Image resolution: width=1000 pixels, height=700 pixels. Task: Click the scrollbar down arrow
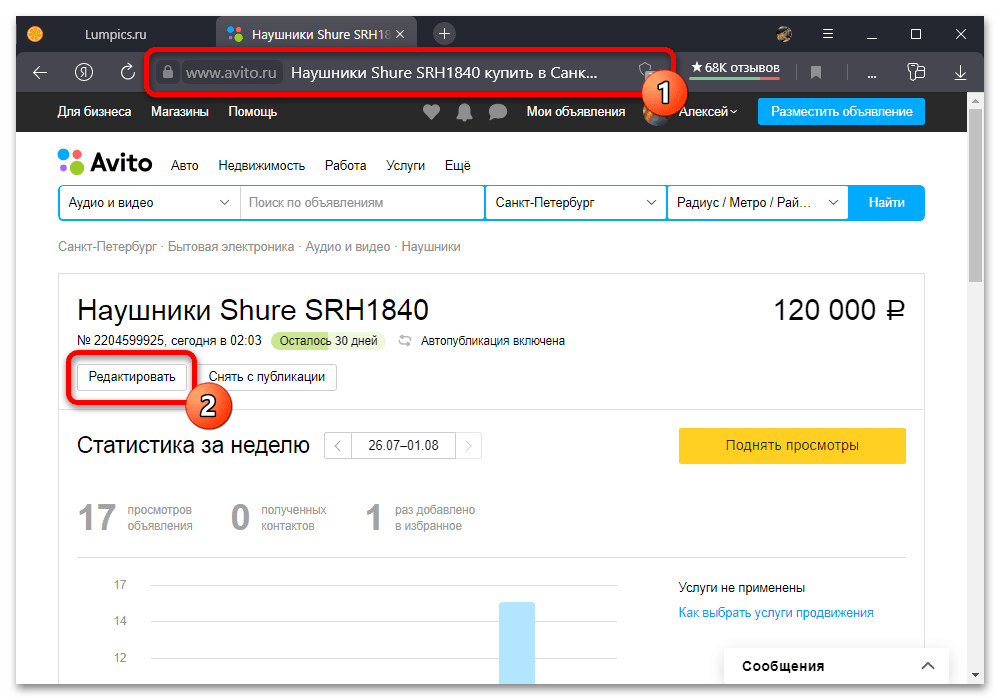[x=975, y=674]
